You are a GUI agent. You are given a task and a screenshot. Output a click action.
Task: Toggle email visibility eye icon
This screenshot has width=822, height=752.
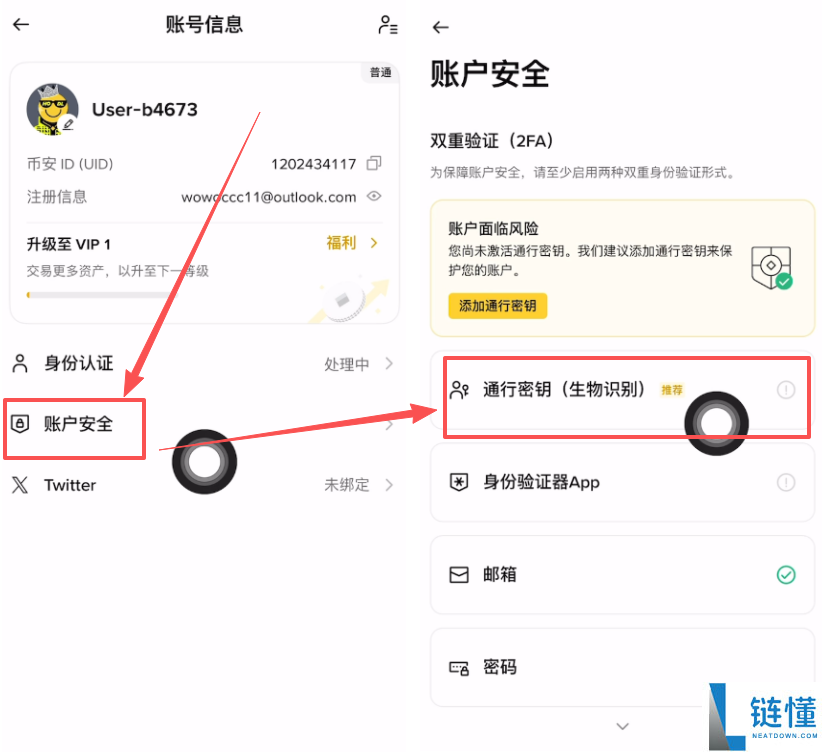374,196
